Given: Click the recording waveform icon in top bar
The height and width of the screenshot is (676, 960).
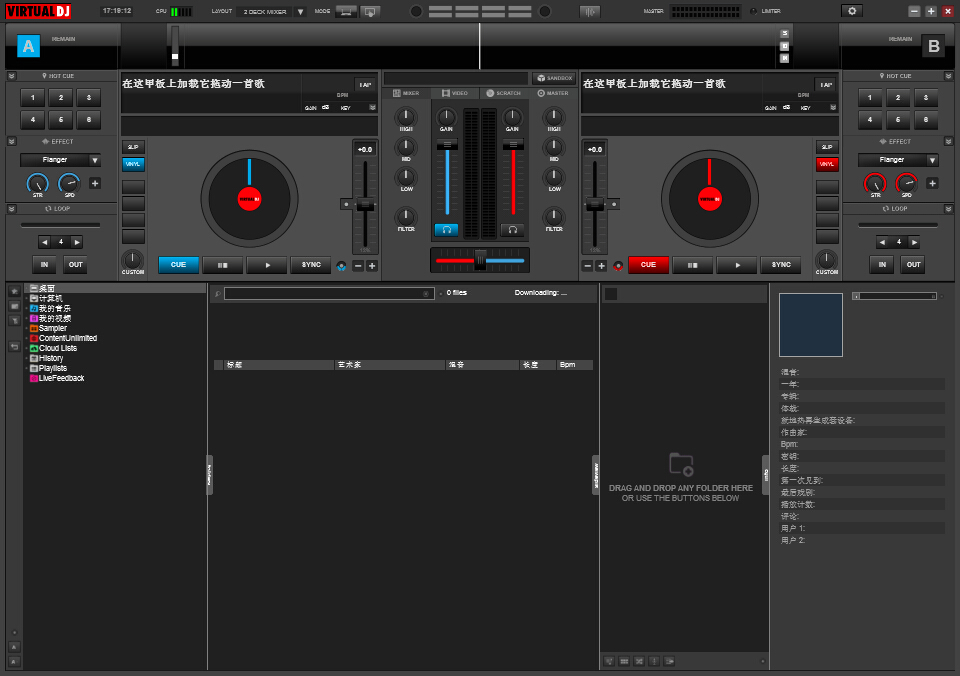Looking at the screenshot, I should [590, 11].
